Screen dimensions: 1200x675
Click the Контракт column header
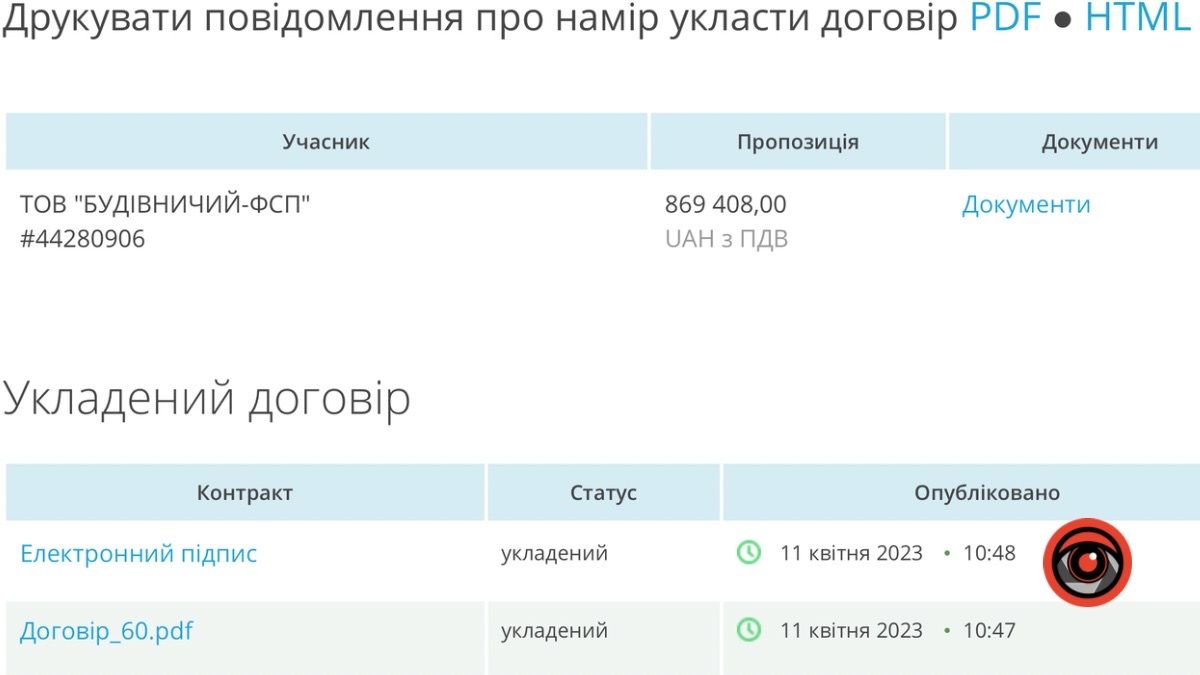(245, 492)
